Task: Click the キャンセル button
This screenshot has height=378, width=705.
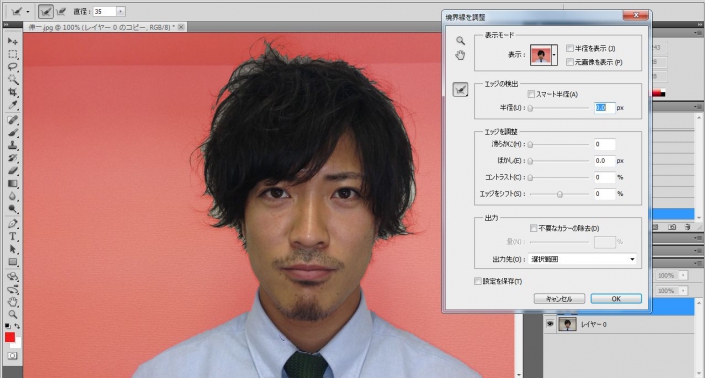Action: pos(559,298)
